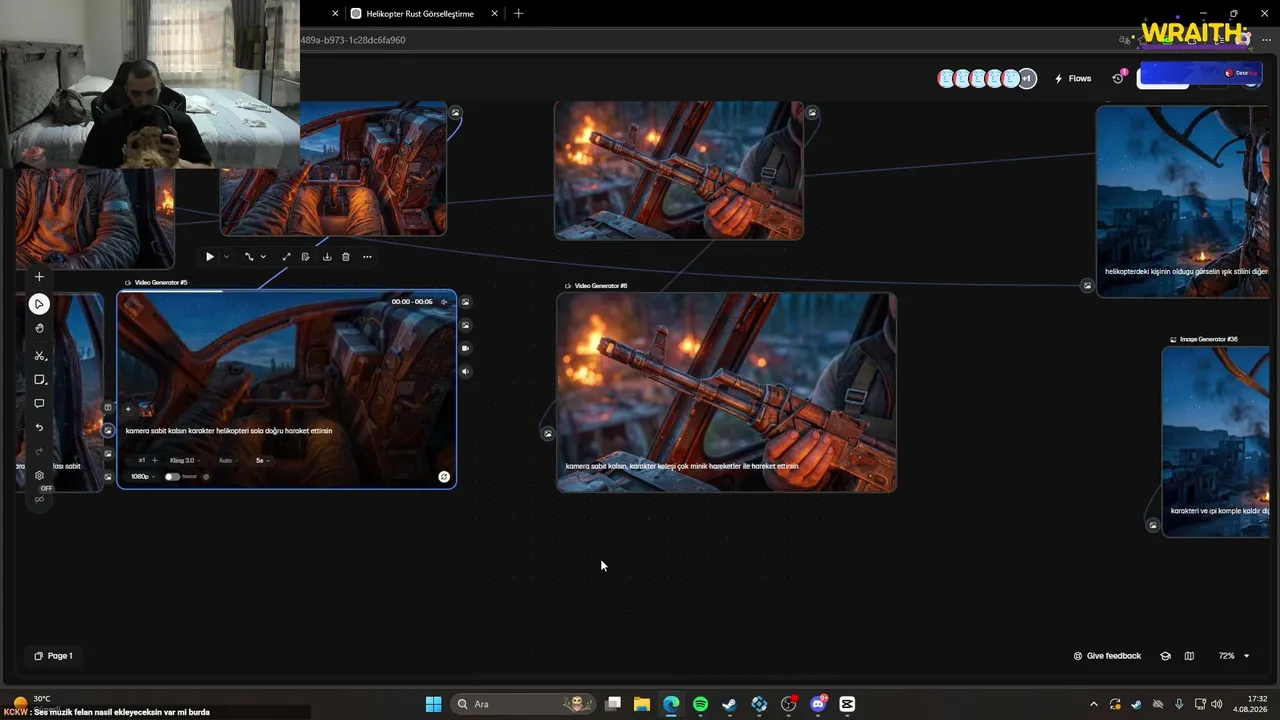Undo the last canvas action
Viewport: 1280px width, 720px height.
[39, 428]
